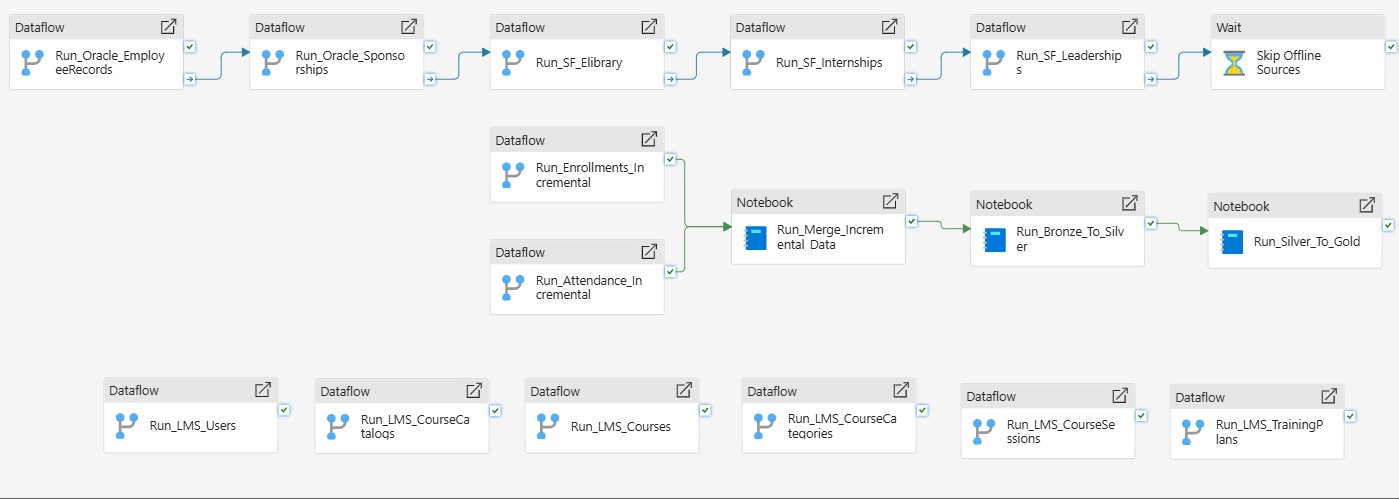Select the Run_LMS_CourseCategories activity name
1399x499 pixels.
842,426
